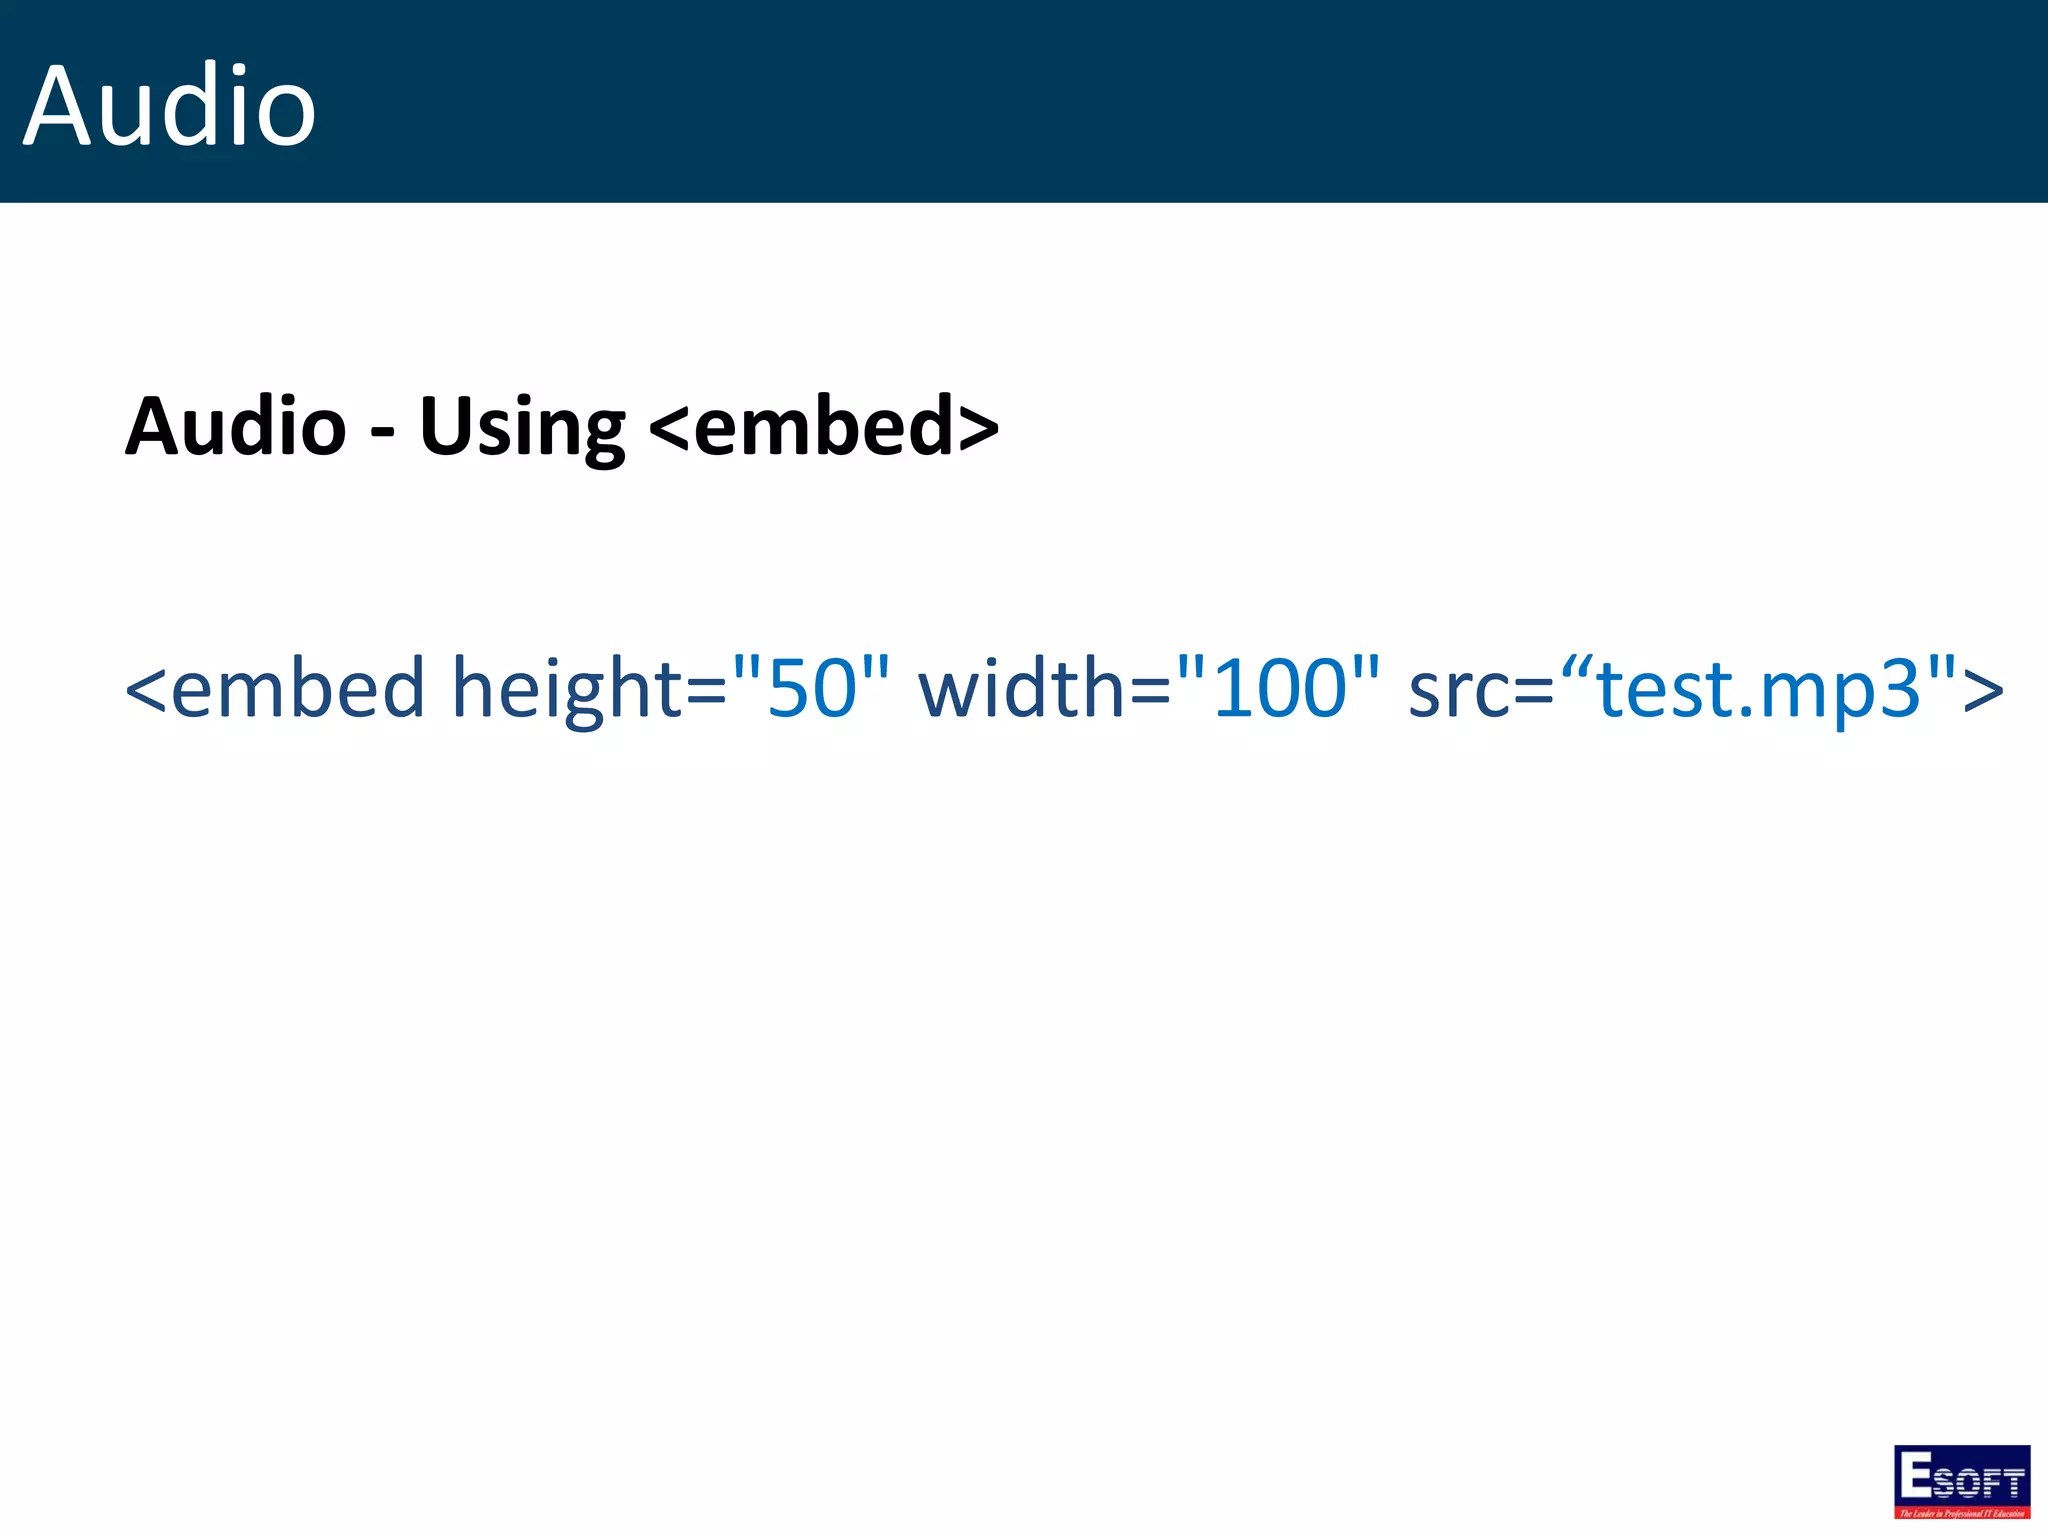Viewport: 2048px width, 1536px height.
Task: Click the red tagline under ESOFT logo
Action: pyautogui.click(x=1961, y=1513)
